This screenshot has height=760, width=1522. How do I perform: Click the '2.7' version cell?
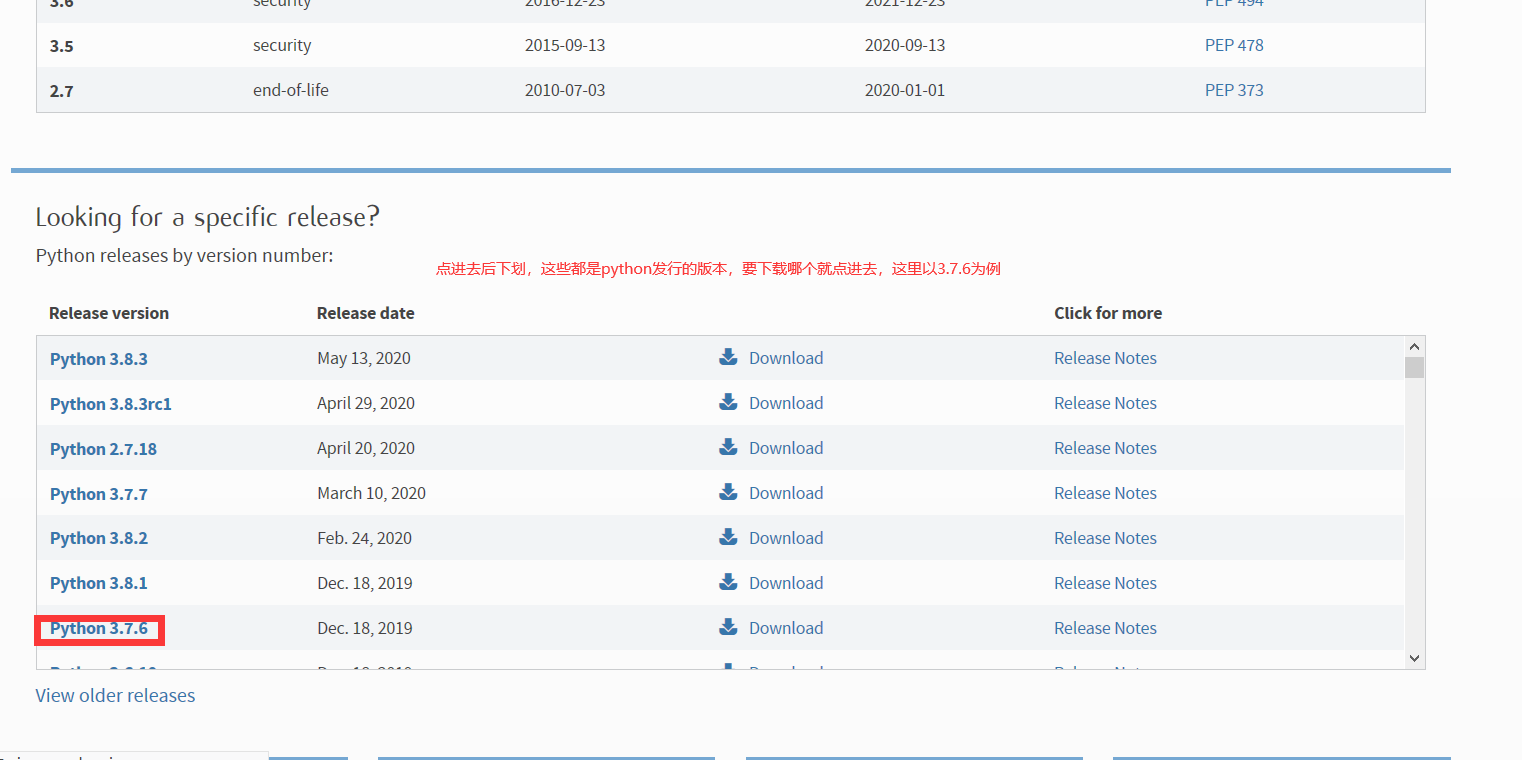point(61,91)
